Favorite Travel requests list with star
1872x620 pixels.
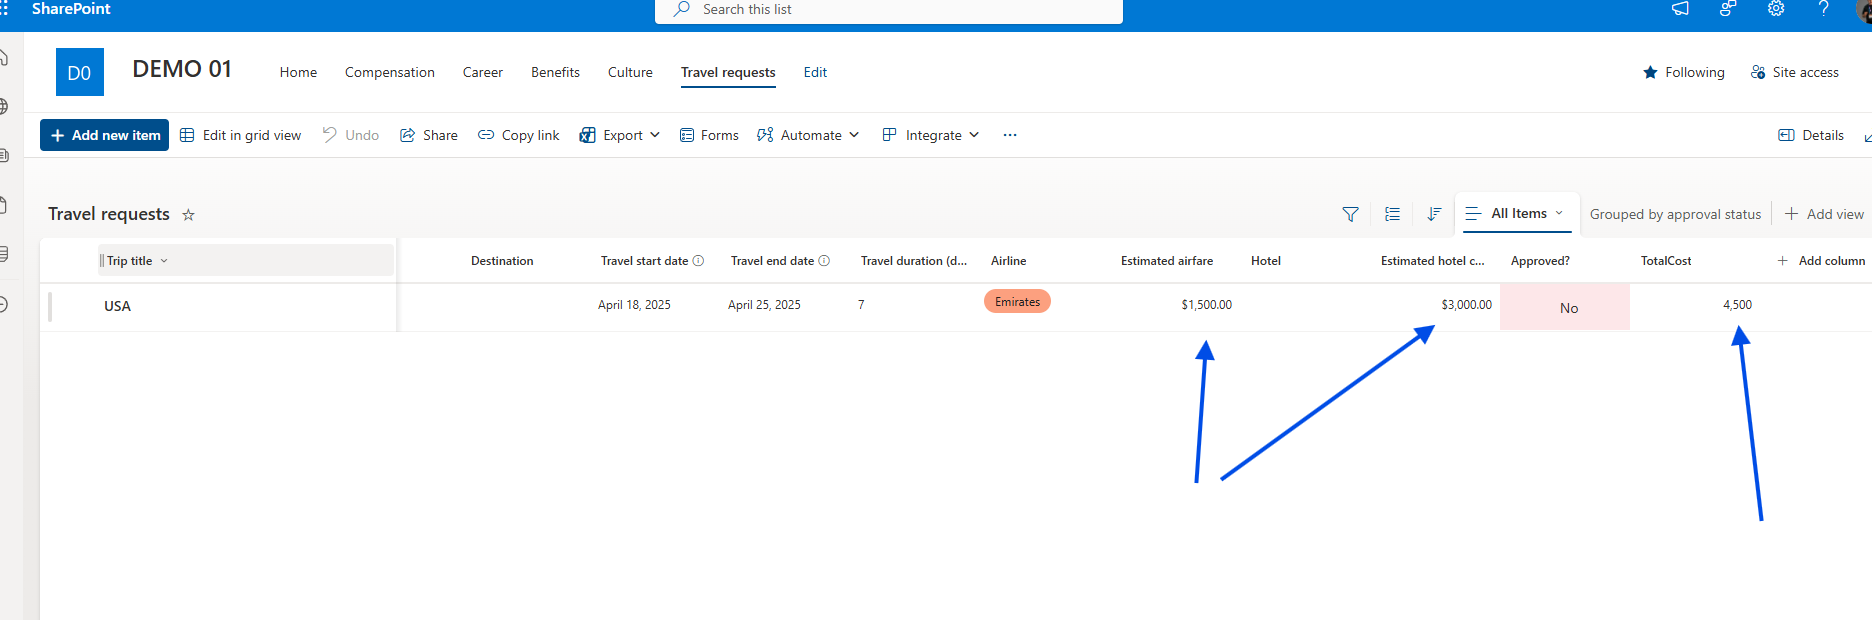click(188, 215)
